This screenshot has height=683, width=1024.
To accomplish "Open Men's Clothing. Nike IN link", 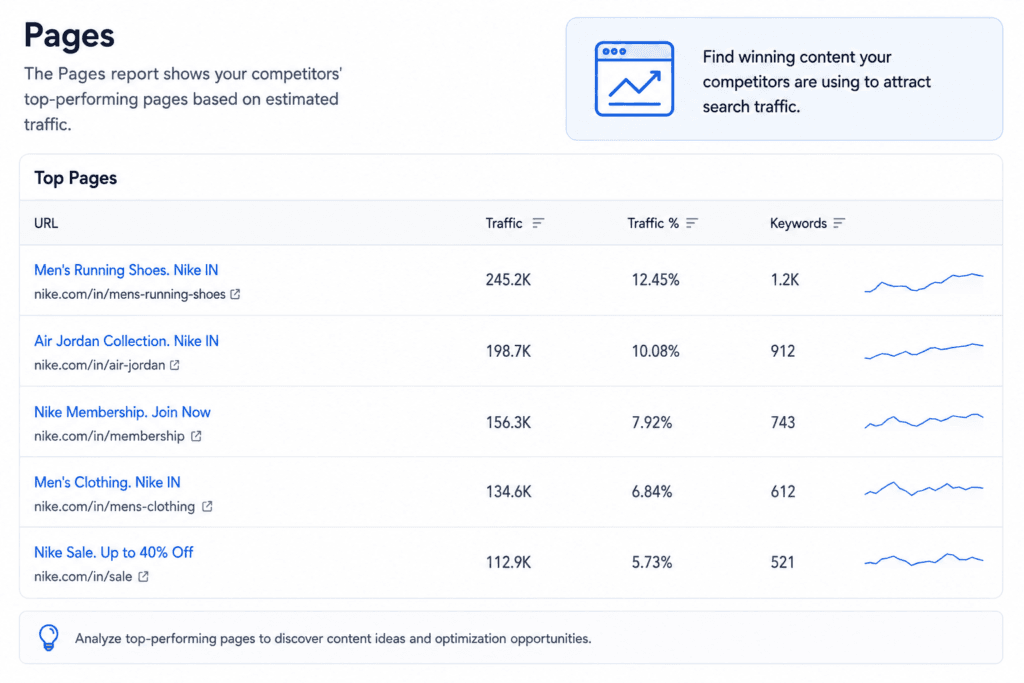I will 107,482.
